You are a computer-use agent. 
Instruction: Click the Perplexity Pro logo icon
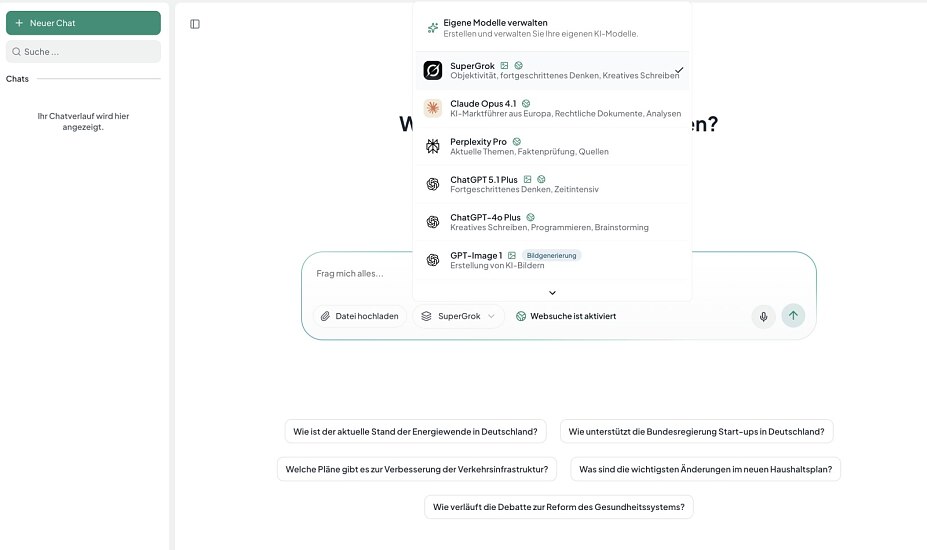(x=432, y=146)
